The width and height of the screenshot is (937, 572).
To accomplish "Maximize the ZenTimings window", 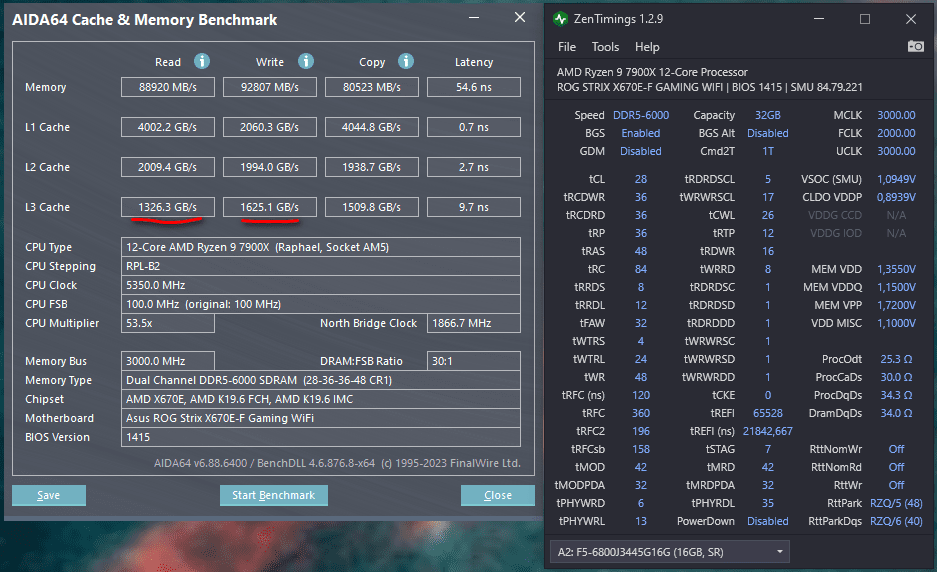I will point(865,19).
